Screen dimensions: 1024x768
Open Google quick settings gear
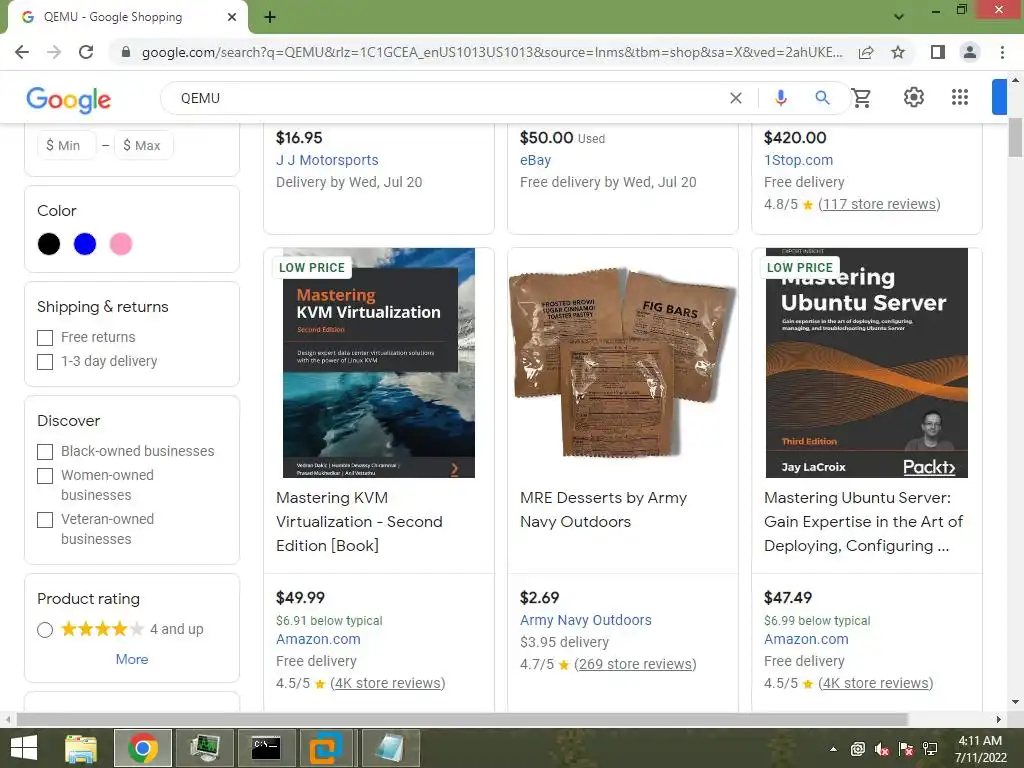[914, 97]
